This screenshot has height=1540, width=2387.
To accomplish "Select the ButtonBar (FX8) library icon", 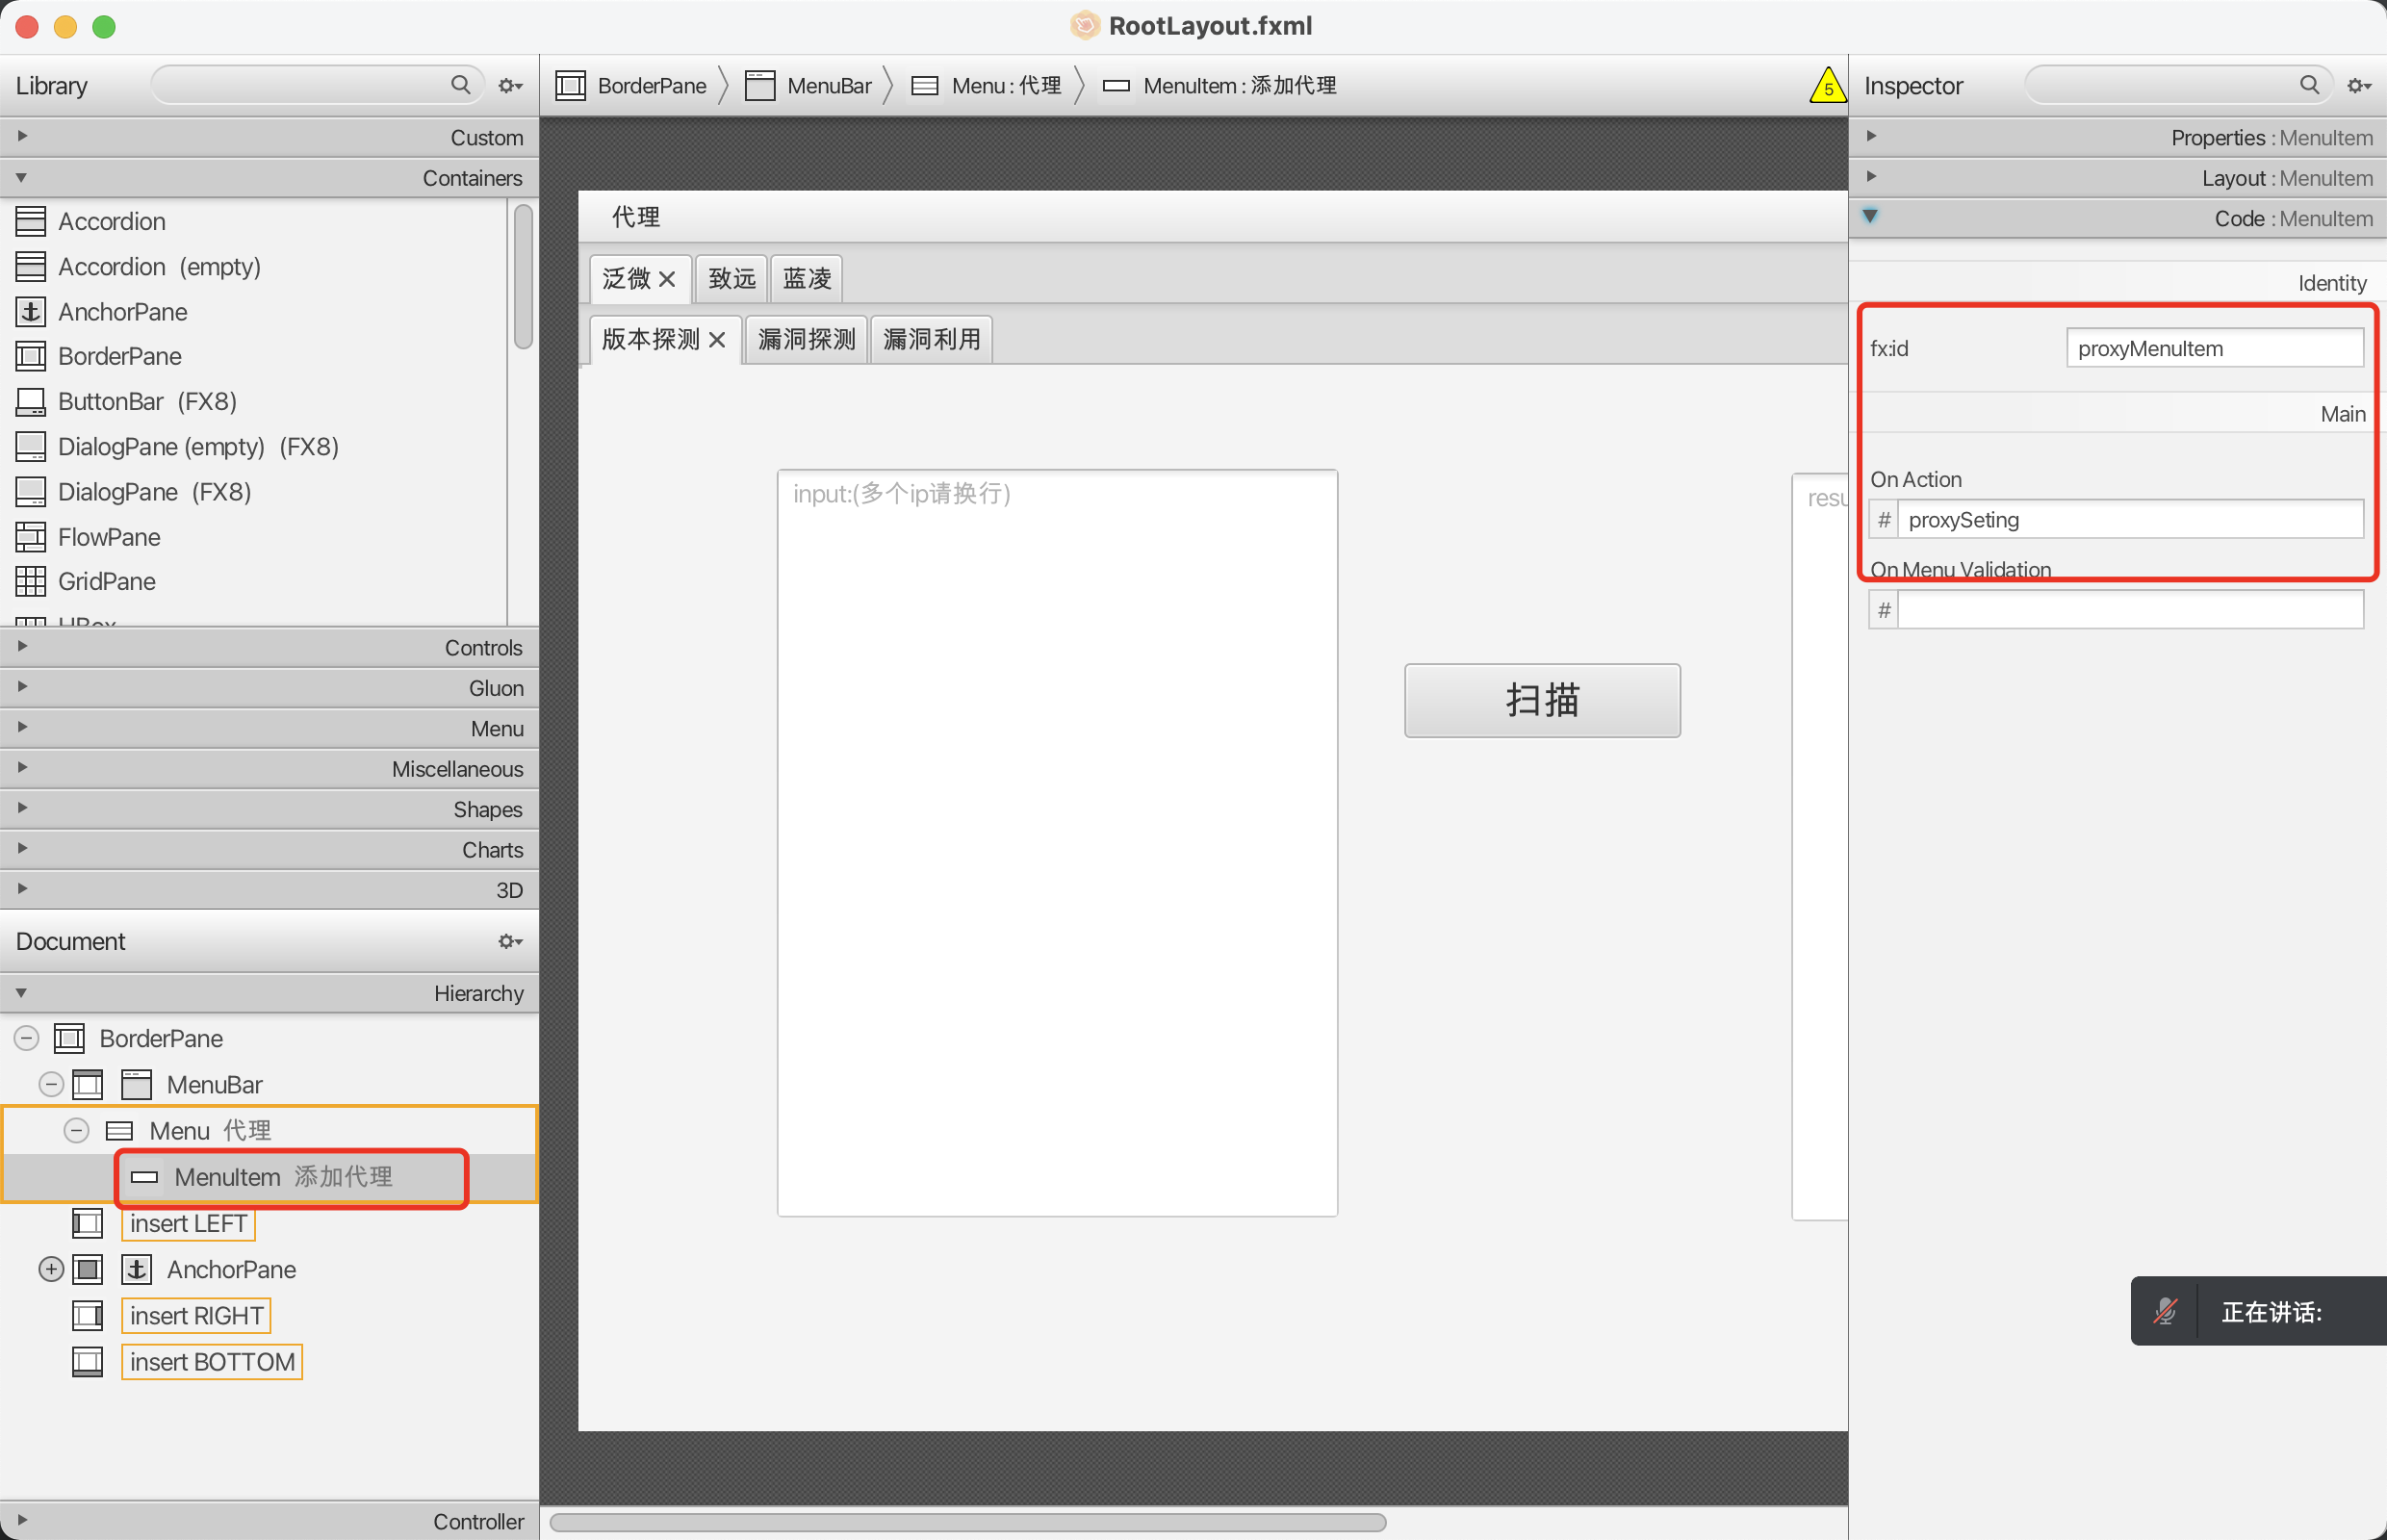I will (x=31, y=401).
